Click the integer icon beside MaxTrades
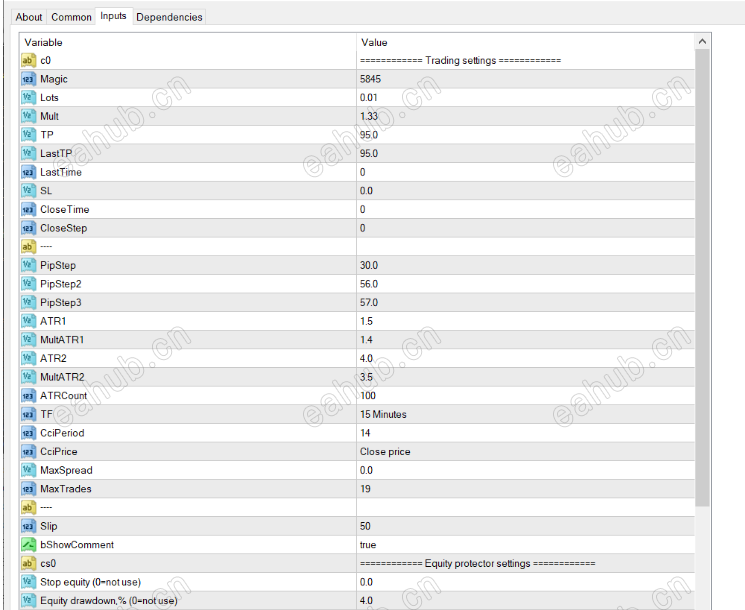745x610 pixels. pos(28,489)
